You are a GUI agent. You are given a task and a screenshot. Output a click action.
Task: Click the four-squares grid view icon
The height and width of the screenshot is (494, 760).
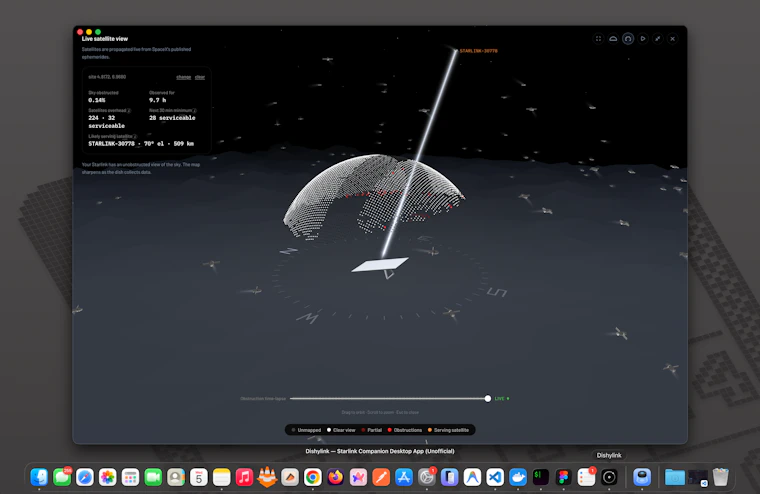pos(598,39)
